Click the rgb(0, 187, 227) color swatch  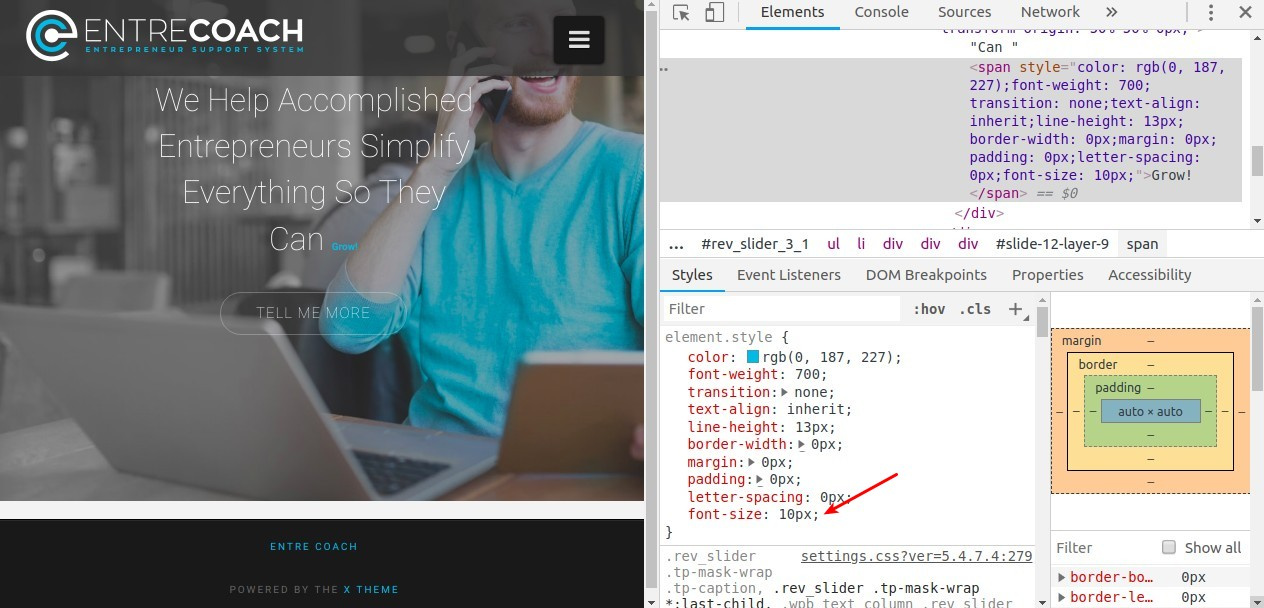coord(753,357)
